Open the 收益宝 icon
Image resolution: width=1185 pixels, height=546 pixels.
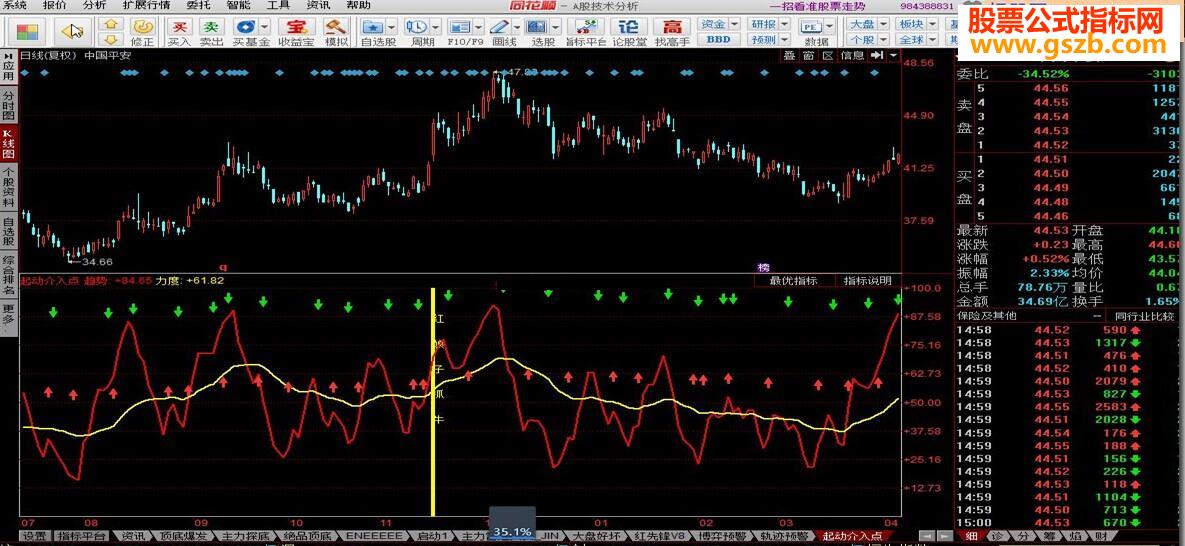[295, 32]
